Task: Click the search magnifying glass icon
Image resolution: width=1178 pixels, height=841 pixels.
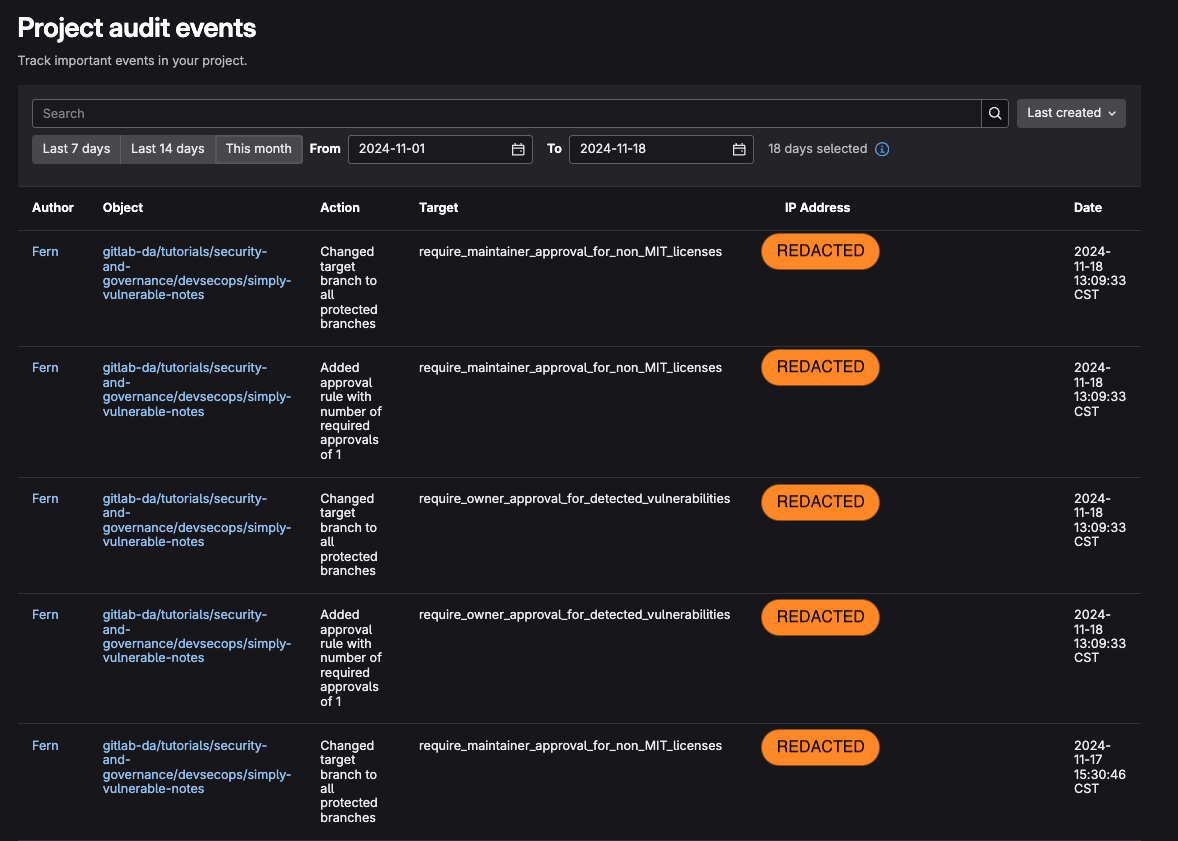Action: (x=994, y=113)
